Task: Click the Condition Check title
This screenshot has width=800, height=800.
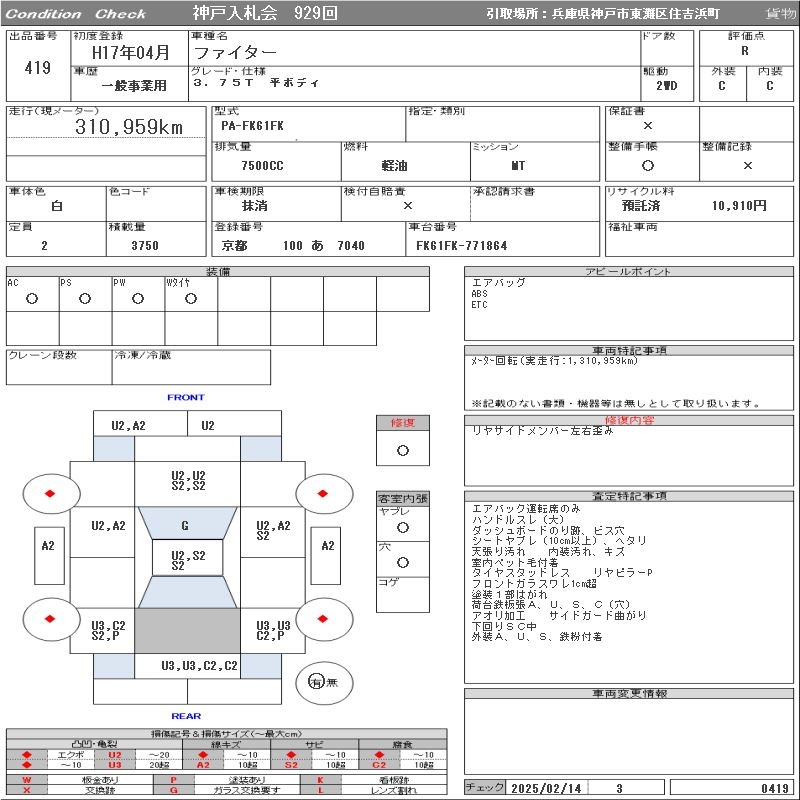Action: 76,14
